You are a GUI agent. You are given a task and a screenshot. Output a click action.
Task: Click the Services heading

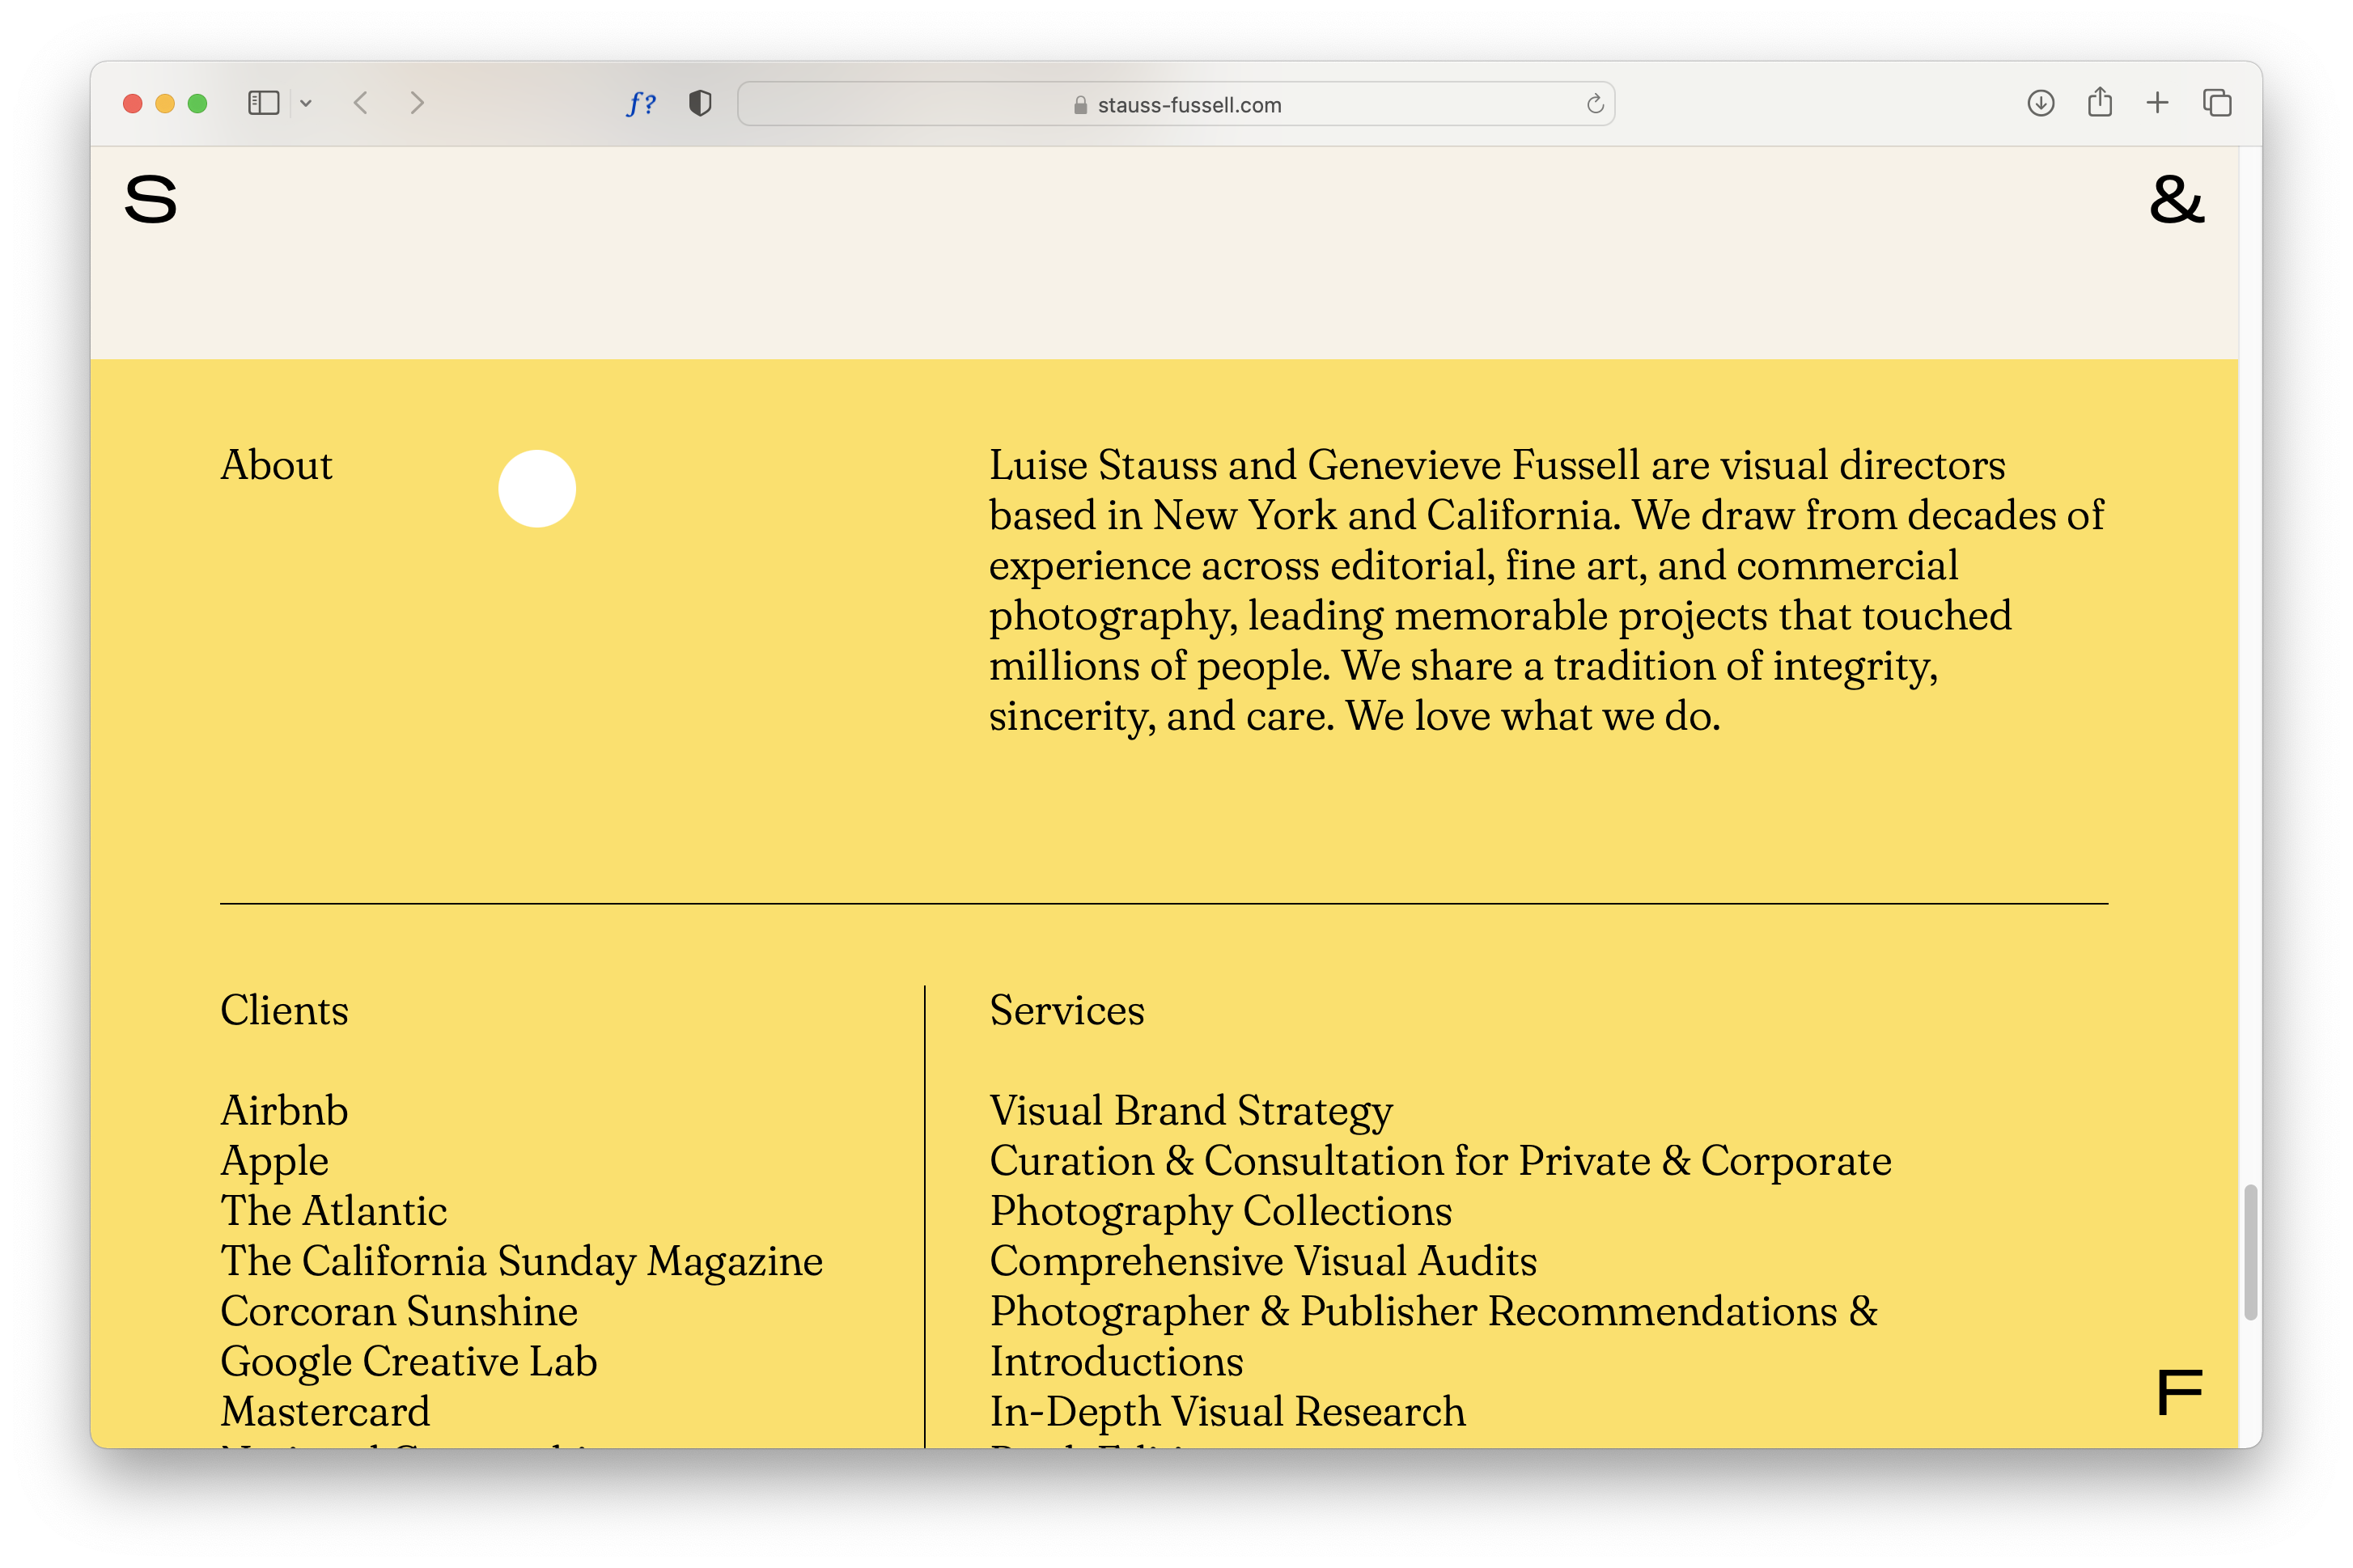click(x=1066, y=1010)
